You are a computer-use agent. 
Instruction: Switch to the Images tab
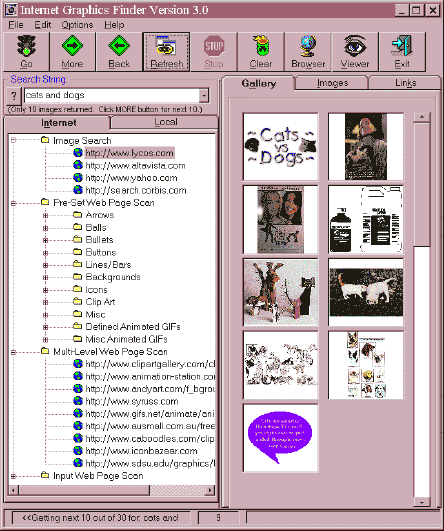coord(332,83)
